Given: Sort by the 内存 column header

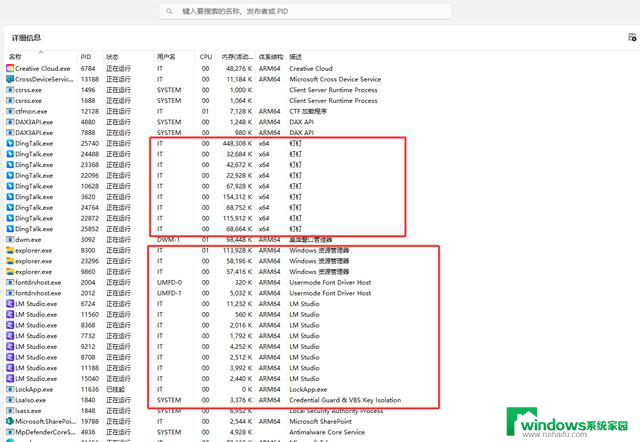Looking at the screenshot, I should click(237, 57).
